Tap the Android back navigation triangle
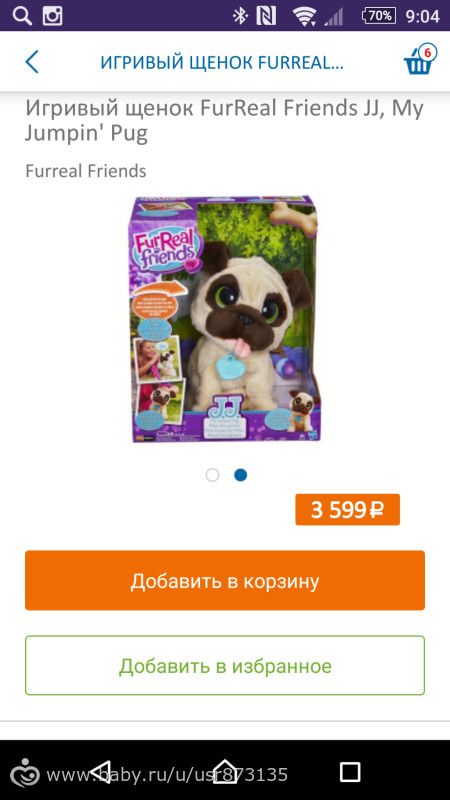 click(x=99, y=772)
